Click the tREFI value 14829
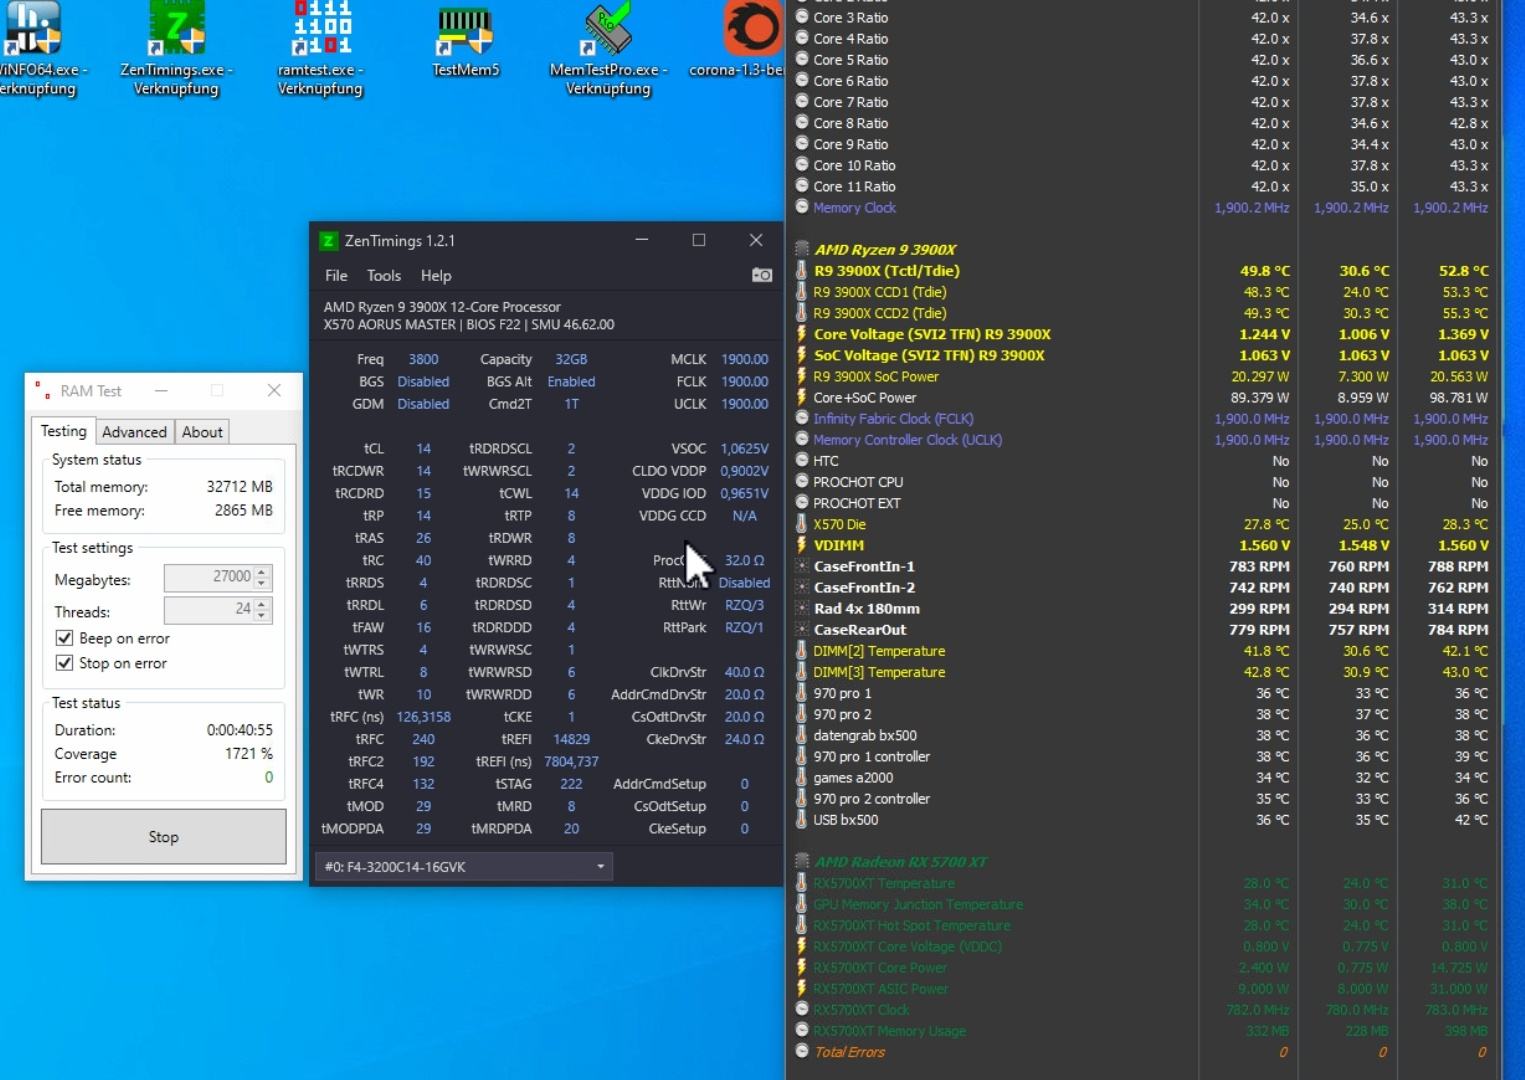This screenshot has height=1080, width=1525. 571,739
